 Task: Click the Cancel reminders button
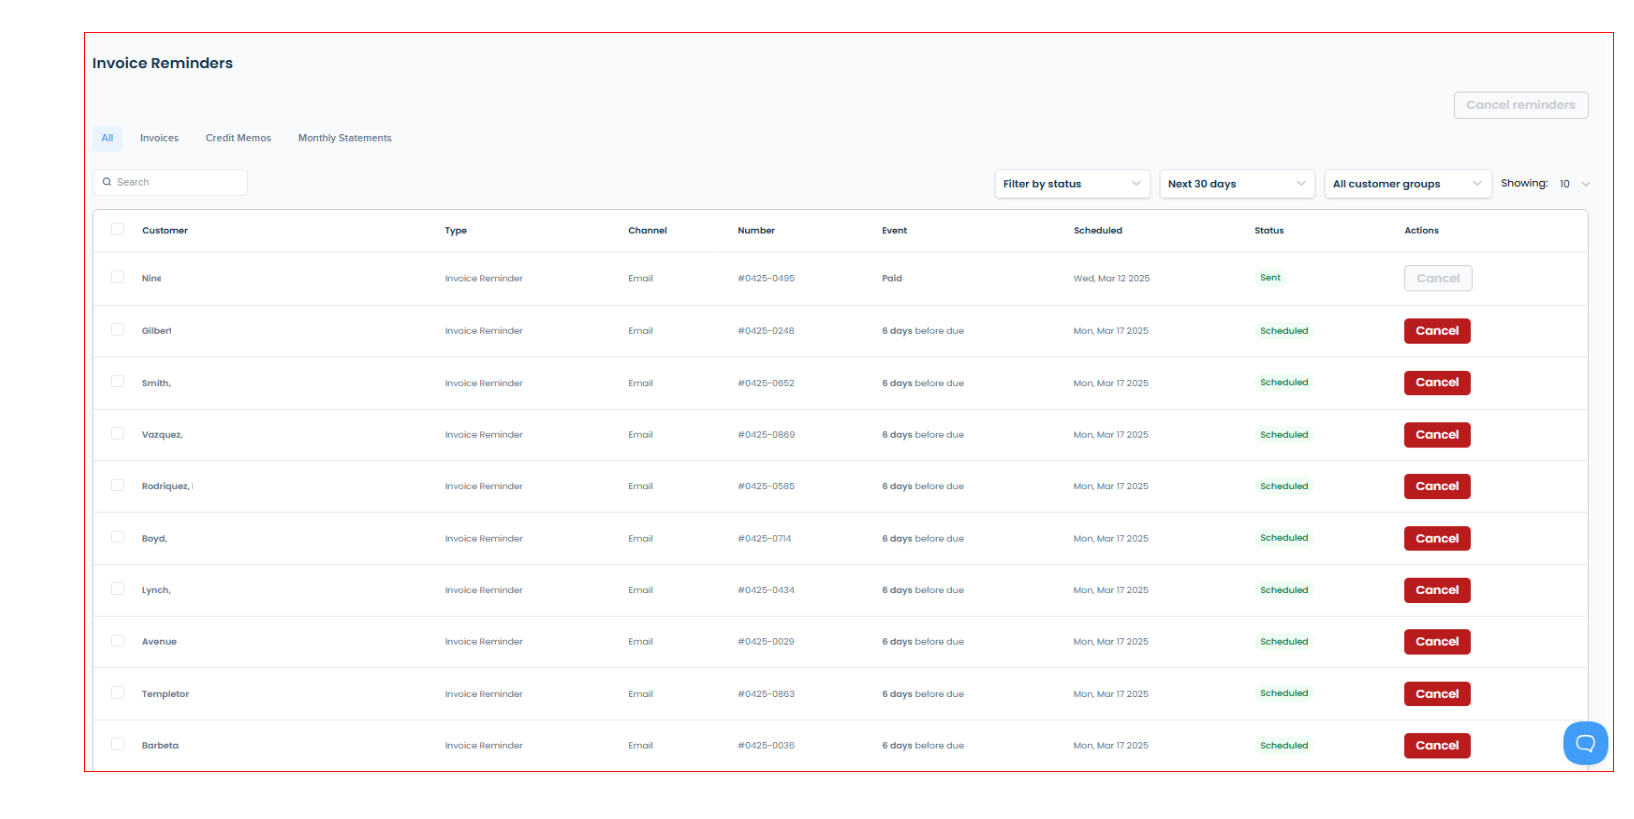click(1521, 105)
